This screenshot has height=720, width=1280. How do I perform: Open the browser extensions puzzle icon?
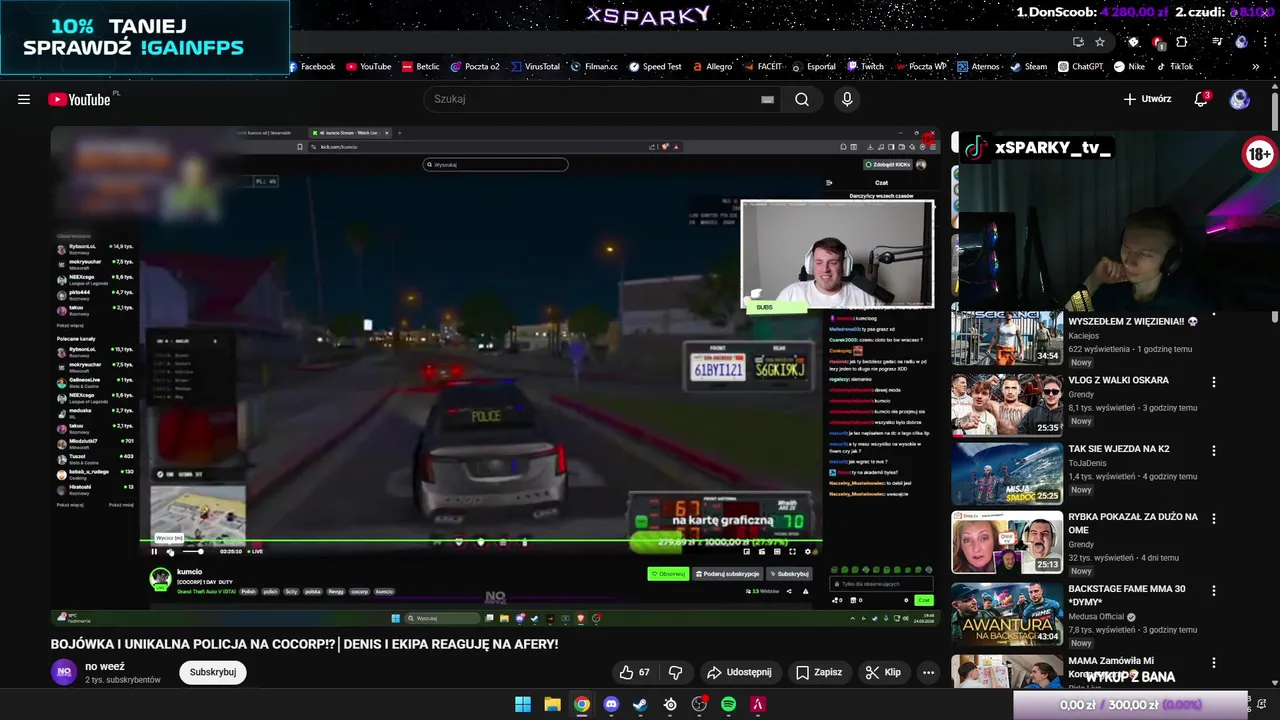[x=1182, y=42]
